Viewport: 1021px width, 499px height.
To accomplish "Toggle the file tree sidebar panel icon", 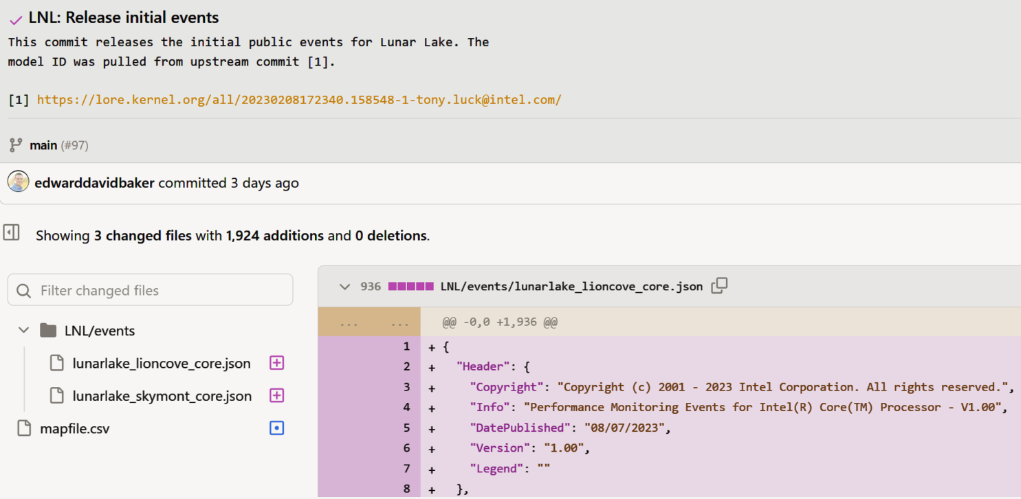I will coord(12,232).
